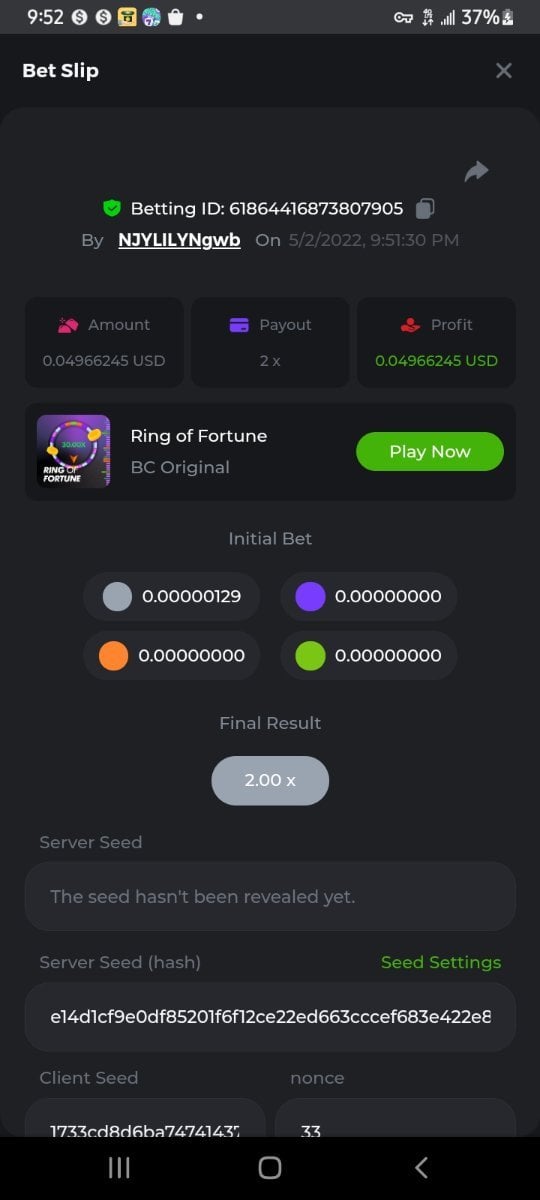This screenshot has height=1200, width=540.
Task: Tap the 2.00 x final result pill
Action: 270,780
